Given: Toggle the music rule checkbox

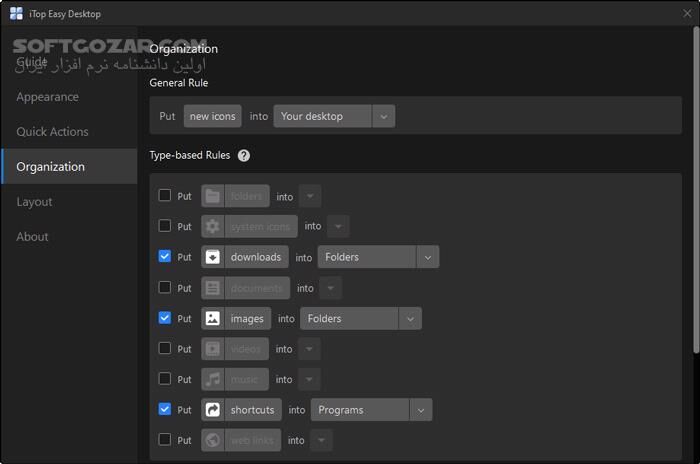Looking at the screenshot, I should click(165, 379).
